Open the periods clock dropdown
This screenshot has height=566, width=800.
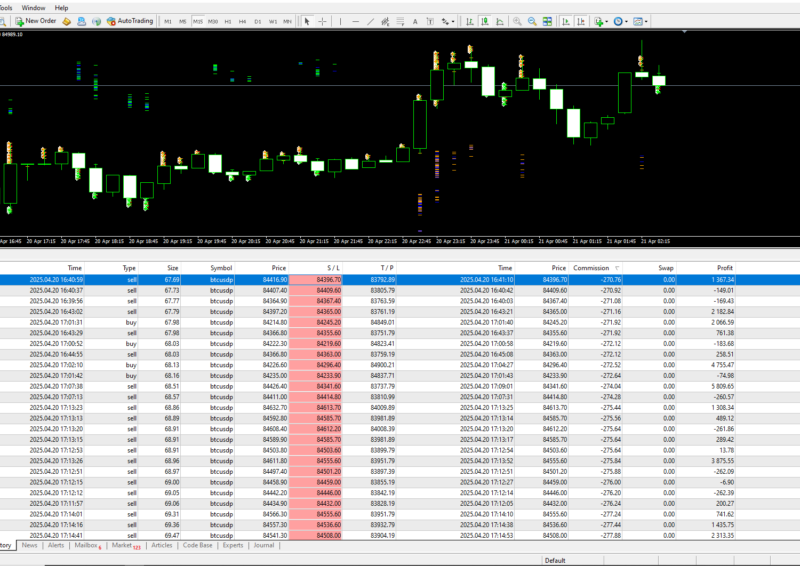pyautogui.click(x=622, y=20)
